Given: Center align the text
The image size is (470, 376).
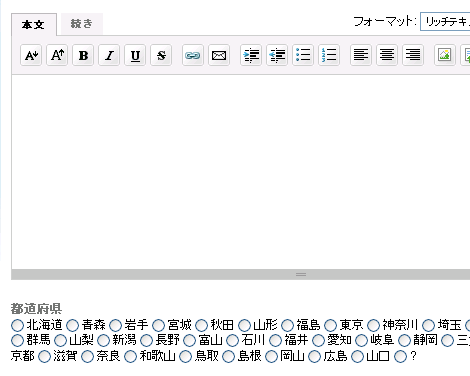Looking at the screenshot, I should pyautogui.click(x=387, y=55).
